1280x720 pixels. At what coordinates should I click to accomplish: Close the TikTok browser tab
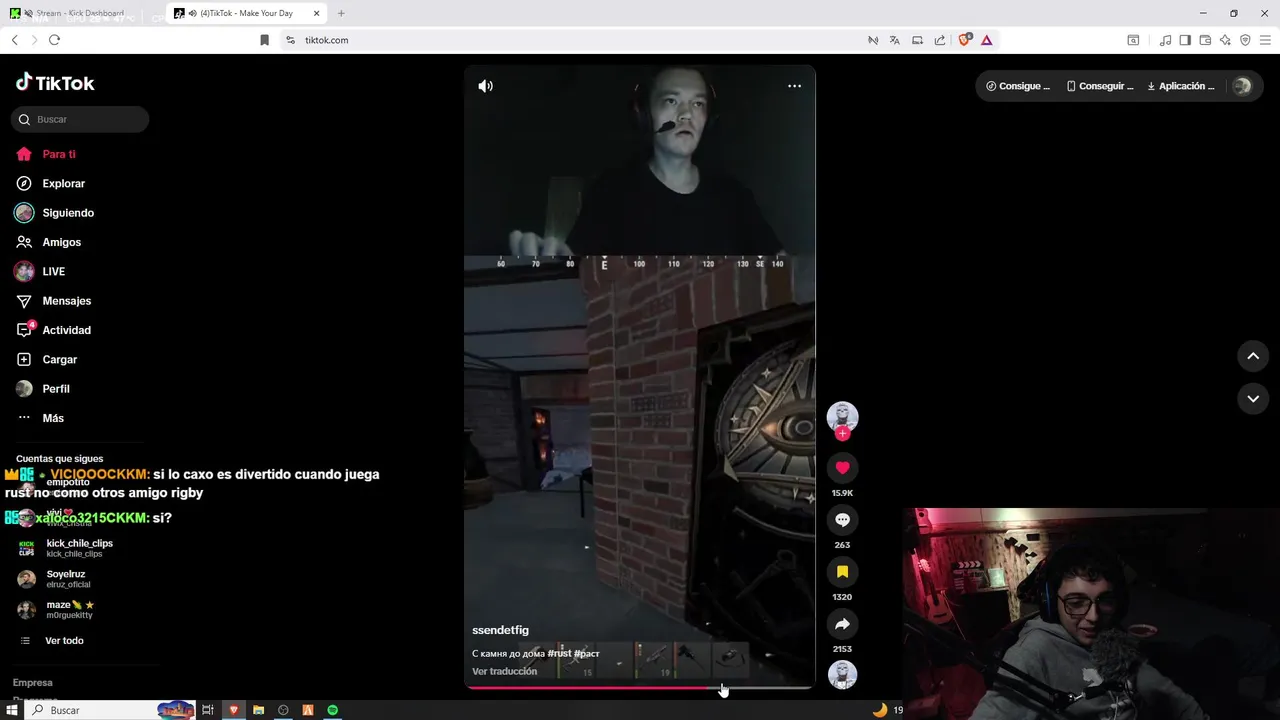click(x=317, y=13)
